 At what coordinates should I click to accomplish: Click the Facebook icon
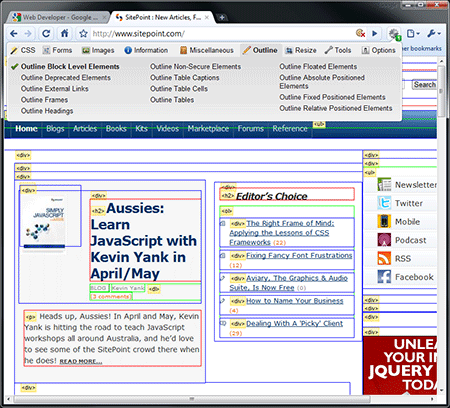pyautogui.click(x=384, y=277)
